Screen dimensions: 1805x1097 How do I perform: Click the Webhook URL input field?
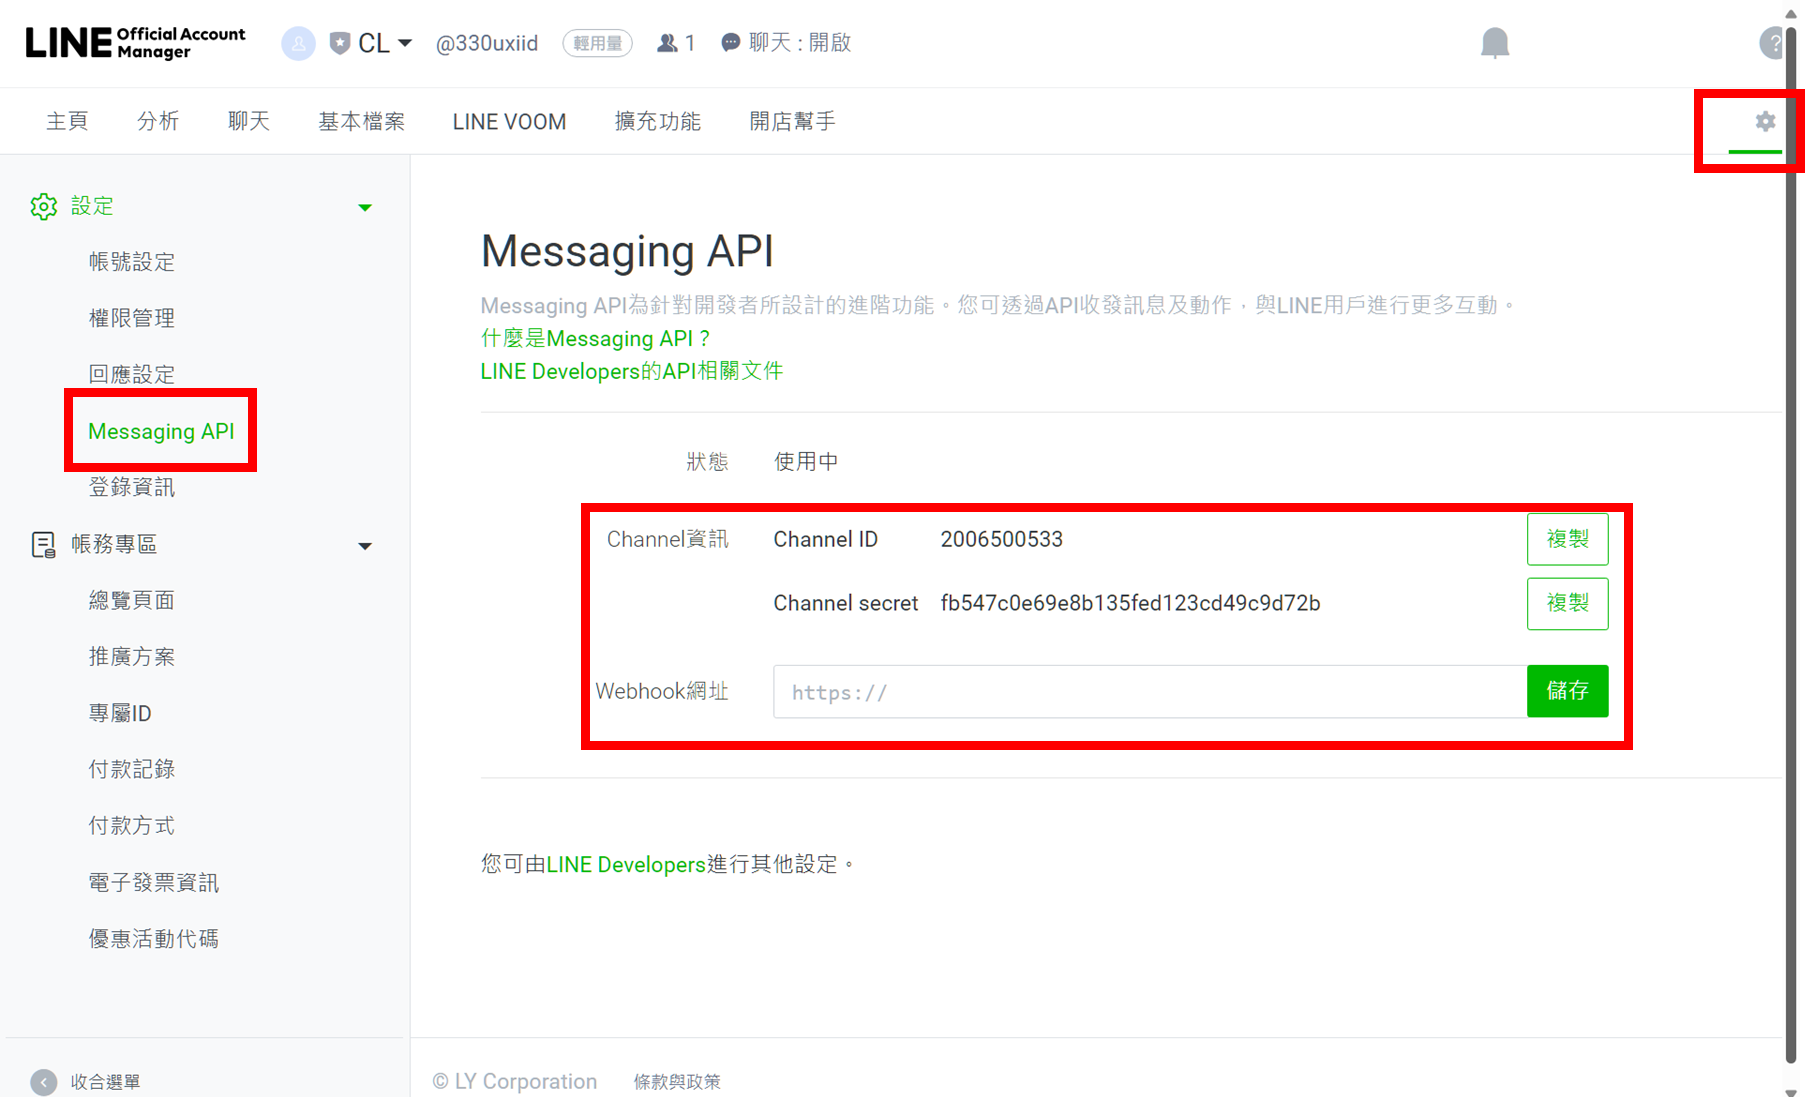coord(1149,692)
